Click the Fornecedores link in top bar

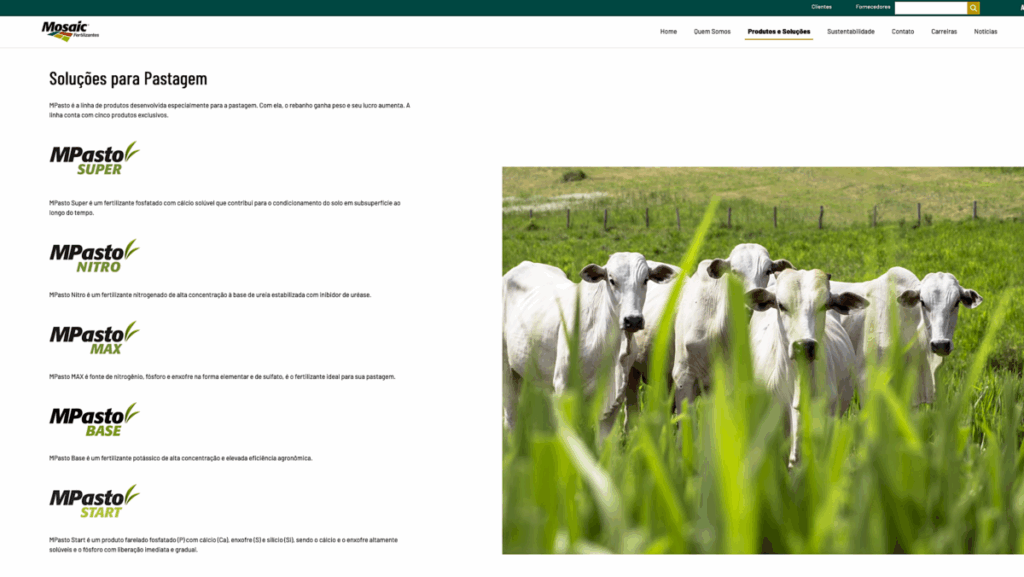[873, 7]
